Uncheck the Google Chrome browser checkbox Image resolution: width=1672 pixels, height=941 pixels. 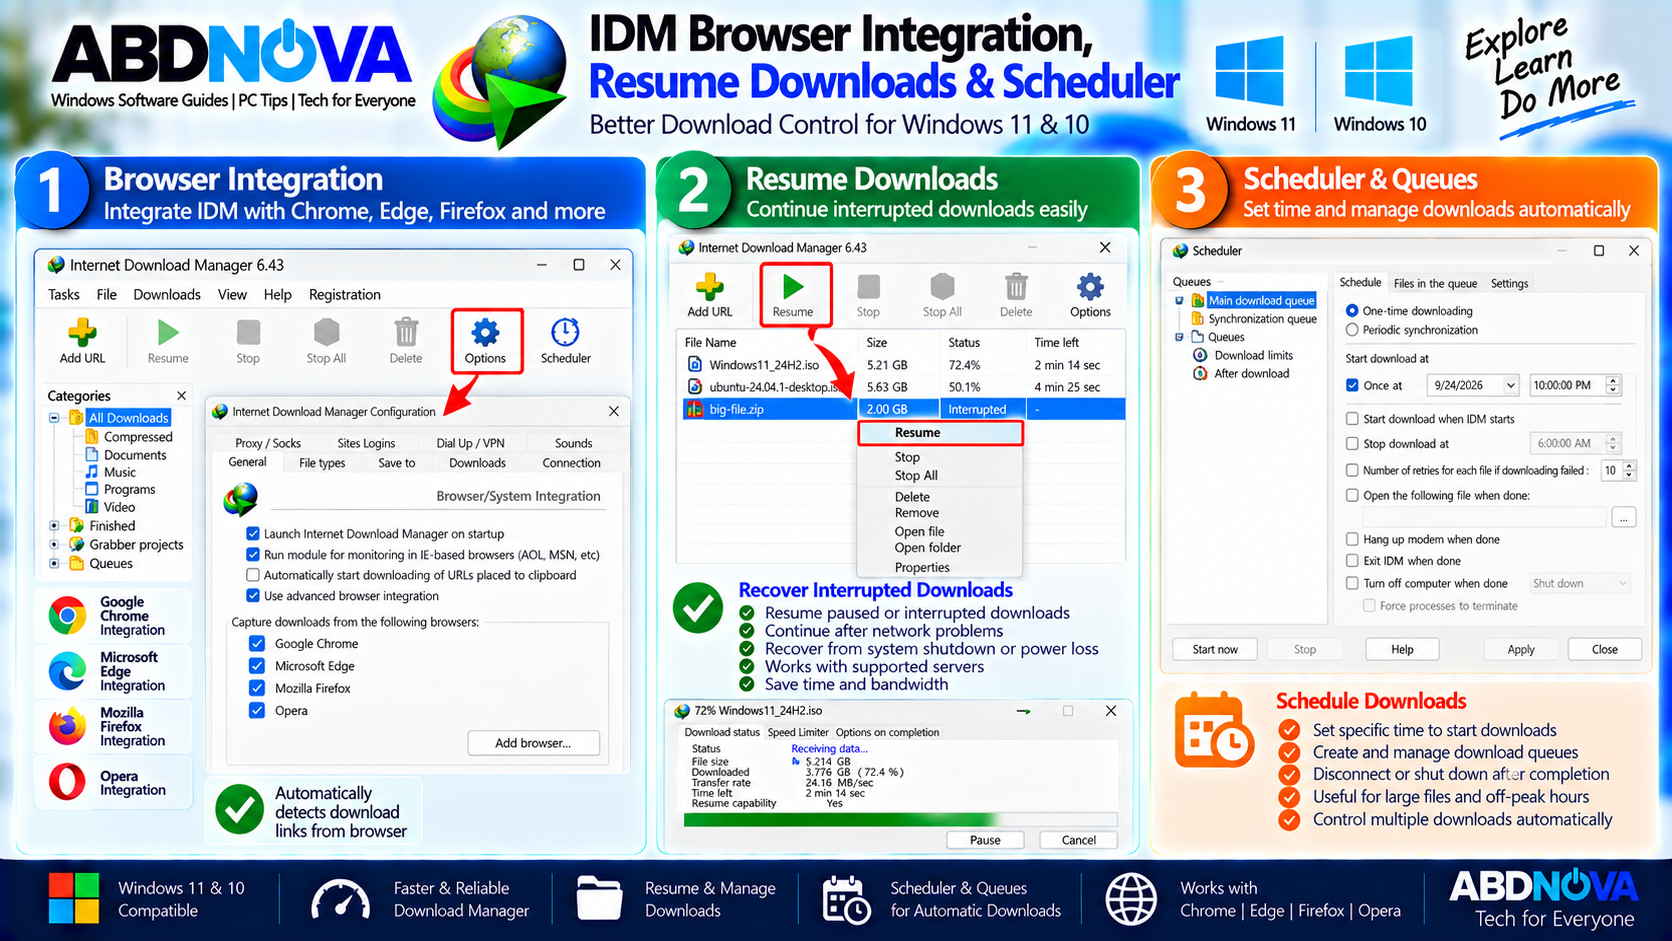(x=257, y=644)
